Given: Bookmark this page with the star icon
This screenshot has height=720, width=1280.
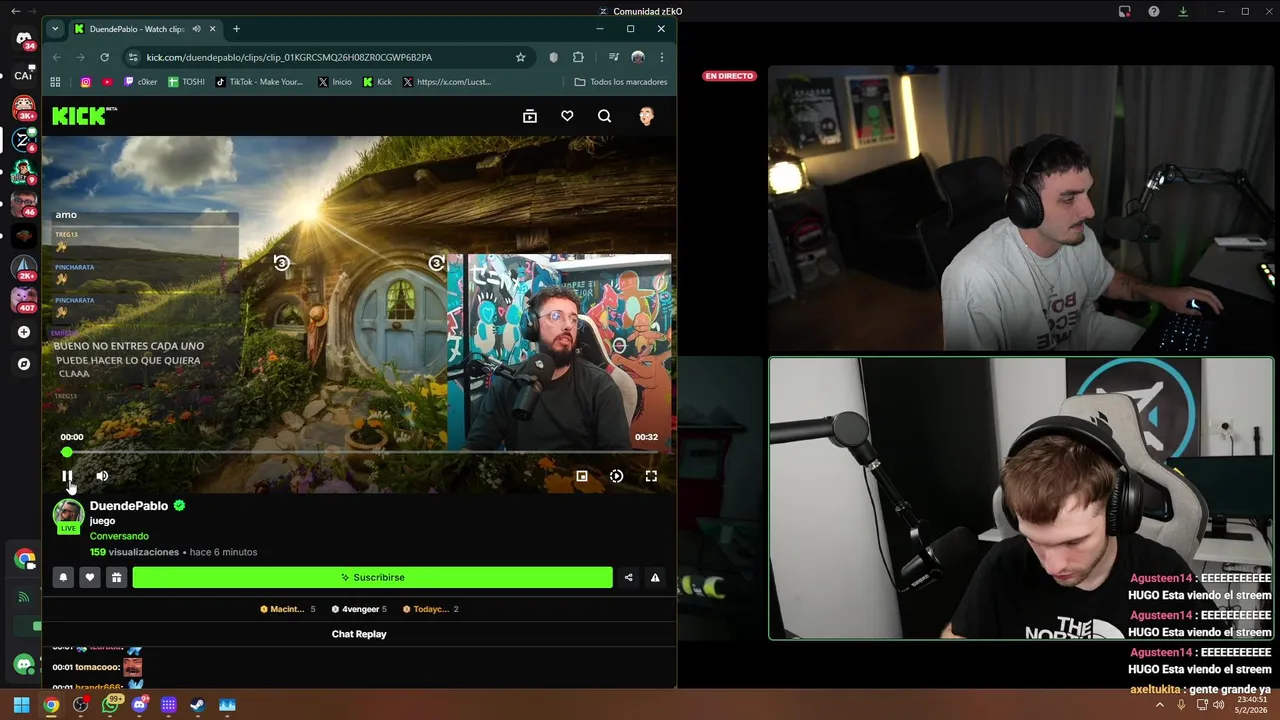Looking at the screenshot, I should (x=520, y=57).
